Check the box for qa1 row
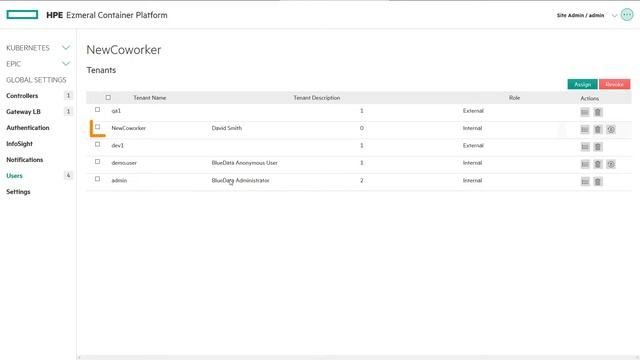The height and width of the screenshot is (360, 640). click(x=98, y=110)
